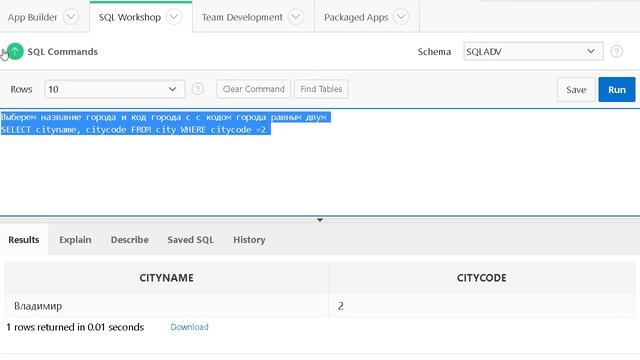This screenshot has width=640, height=360.
Task: Switch to the Saved SQL tab
Action: (x=190, y=240)
